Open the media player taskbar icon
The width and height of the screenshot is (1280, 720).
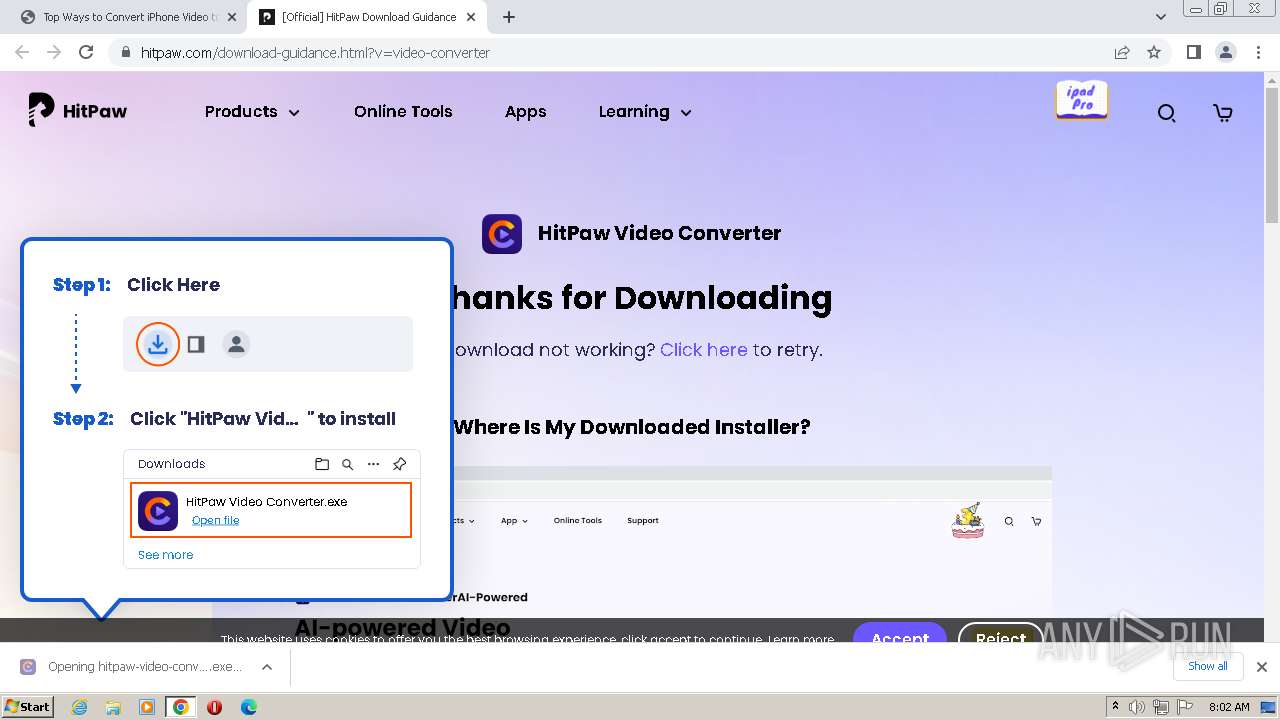[147, 707]
